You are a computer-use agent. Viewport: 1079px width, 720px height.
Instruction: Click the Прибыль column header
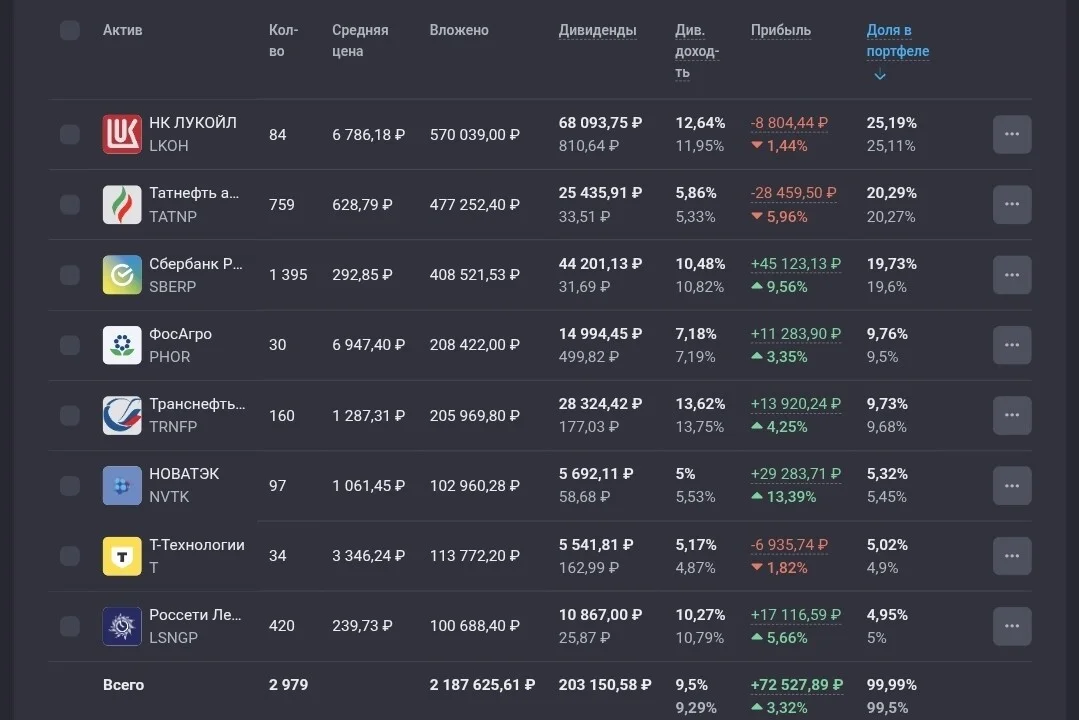780,30
